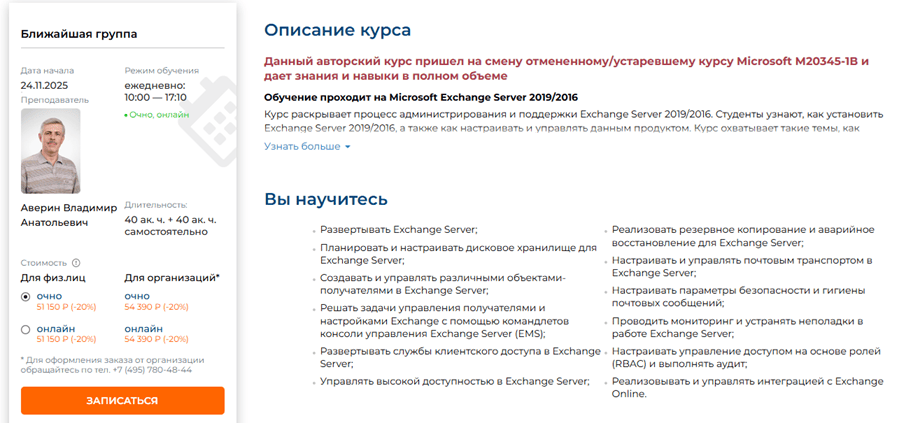906x423 pixels.
Task: Click the start date 24.11.2025
Action: pos(44,86)
